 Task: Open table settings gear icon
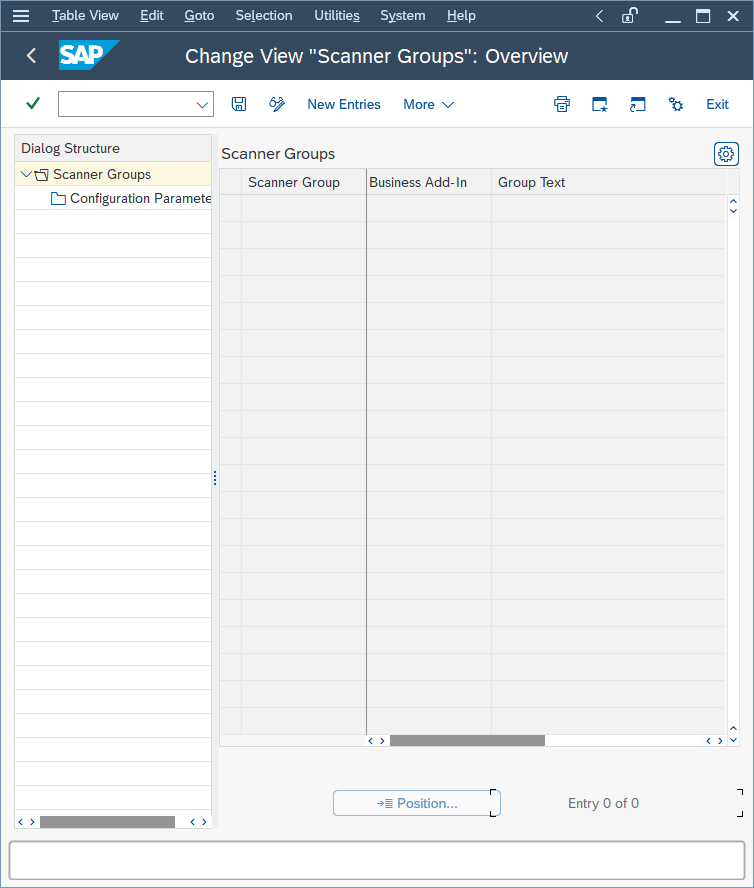coord(726,154)
